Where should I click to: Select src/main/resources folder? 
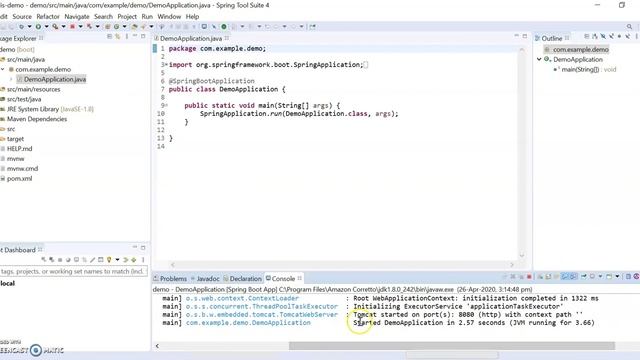tap(33, 89)
